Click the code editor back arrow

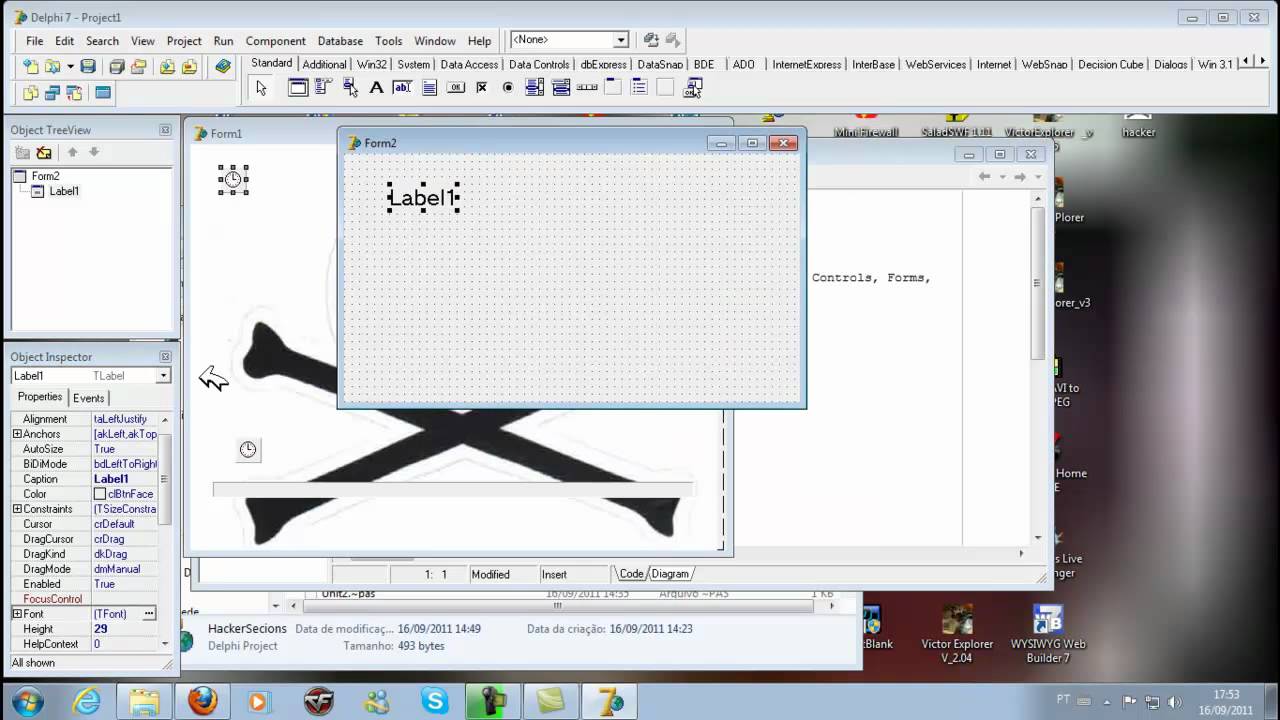click(x=985, y=177)
